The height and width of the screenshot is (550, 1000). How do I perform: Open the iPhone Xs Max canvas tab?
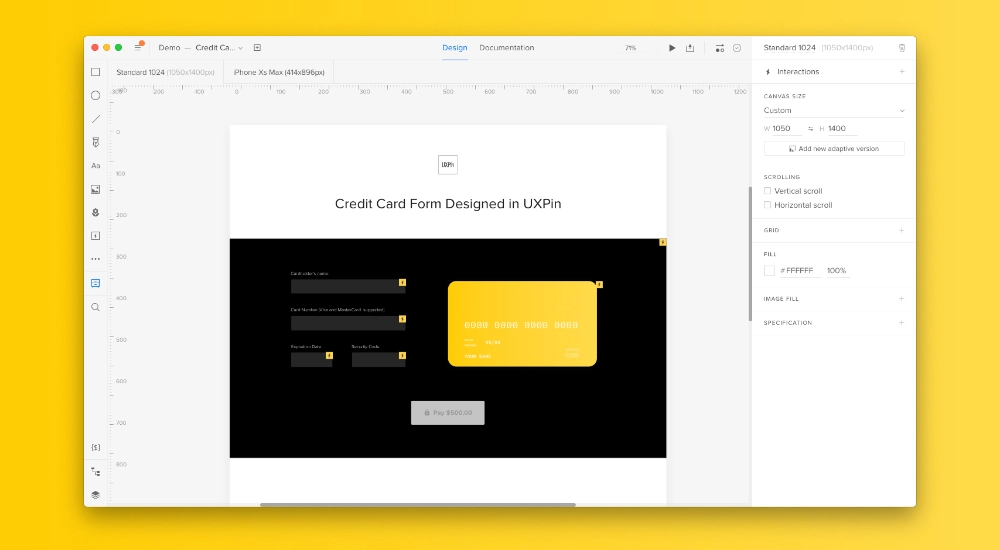[279, 72]
